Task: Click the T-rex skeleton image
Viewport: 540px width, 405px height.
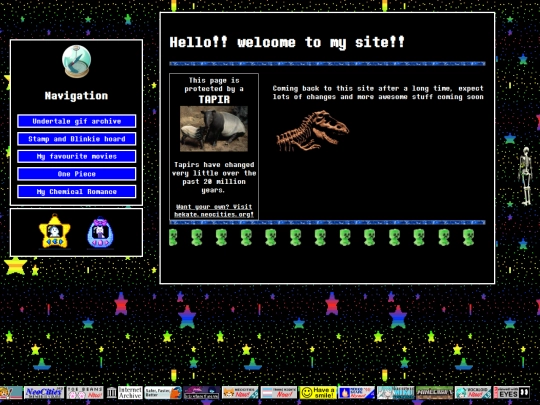Action: [312, 130]
